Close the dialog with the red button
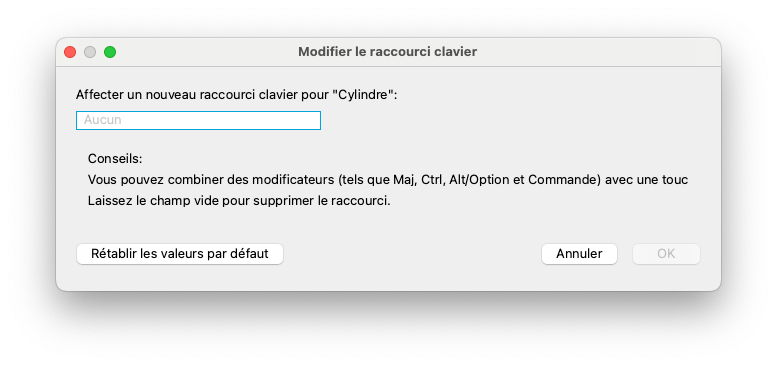This screenshot has width=777, height=365. [70, 52]
